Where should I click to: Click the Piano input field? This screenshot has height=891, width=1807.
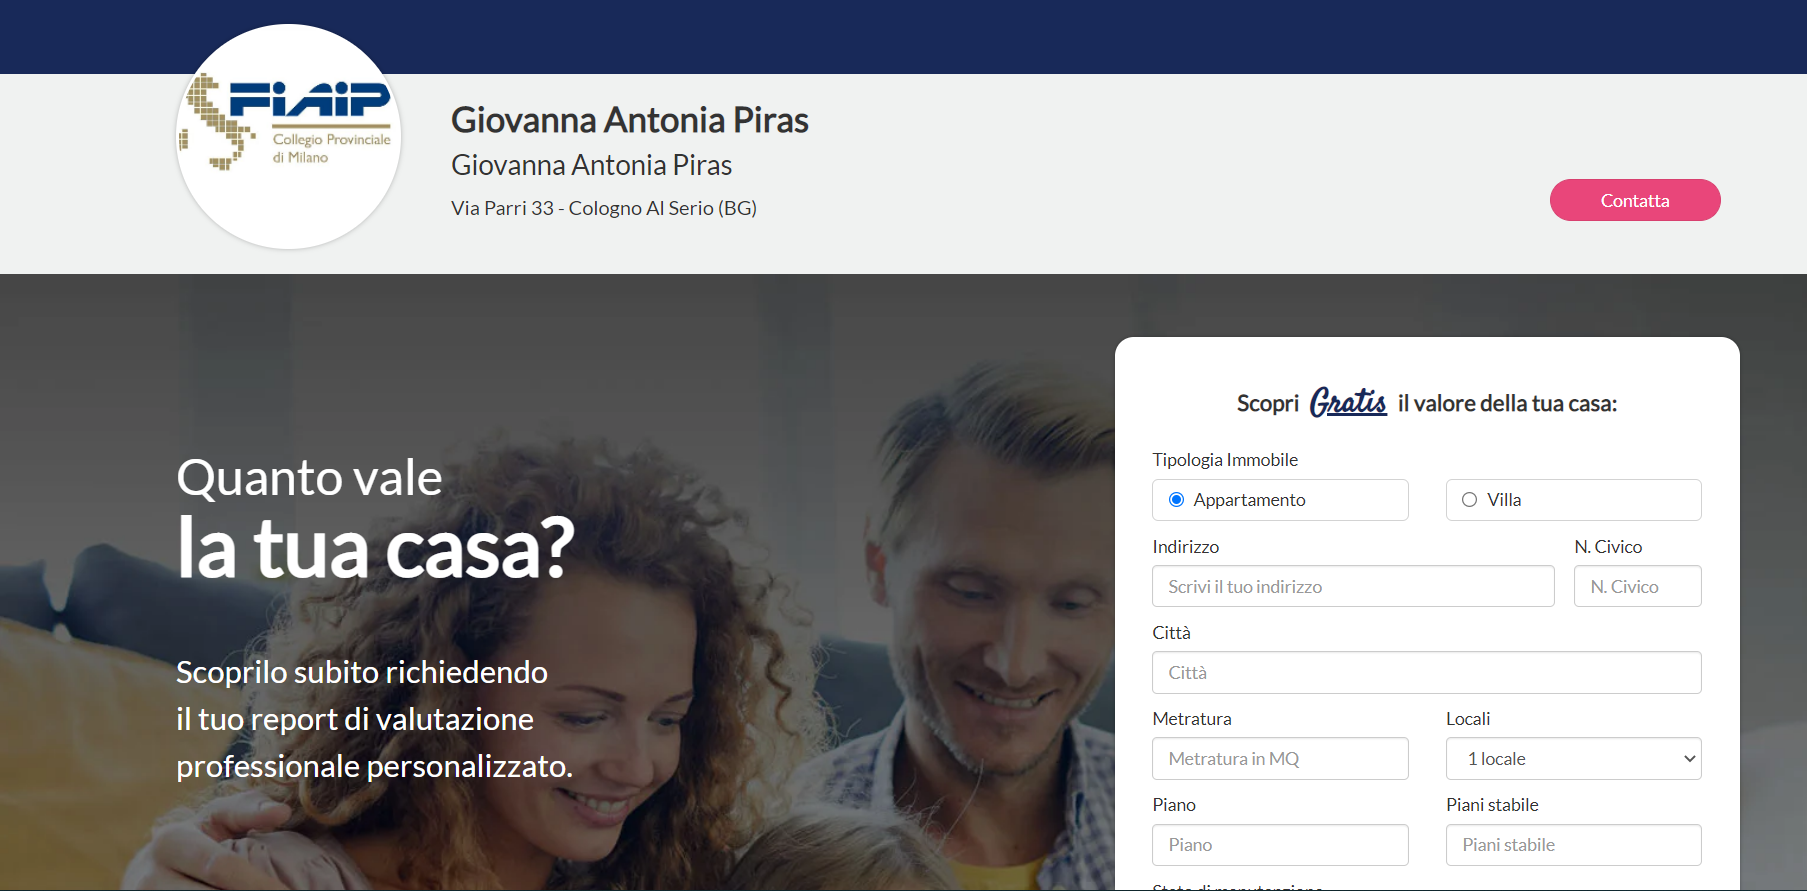[x=1280, y=845]
